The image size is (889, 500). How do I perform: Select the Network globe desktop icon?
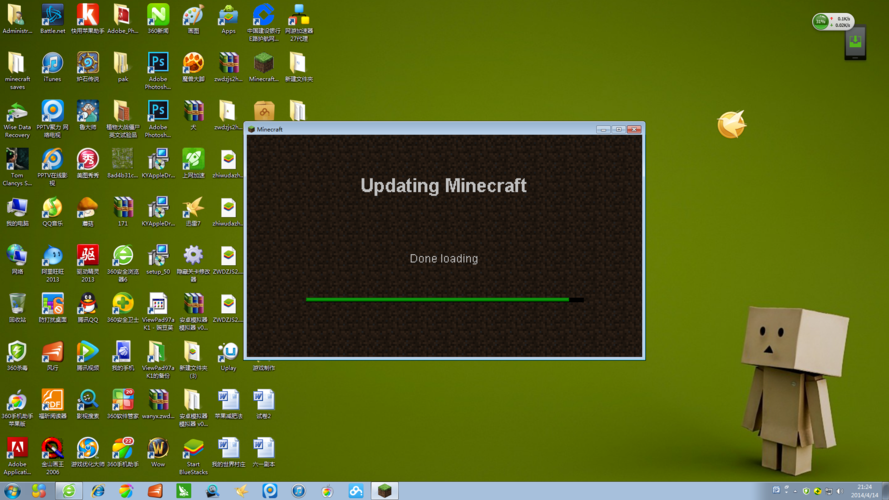click(17, 260)
